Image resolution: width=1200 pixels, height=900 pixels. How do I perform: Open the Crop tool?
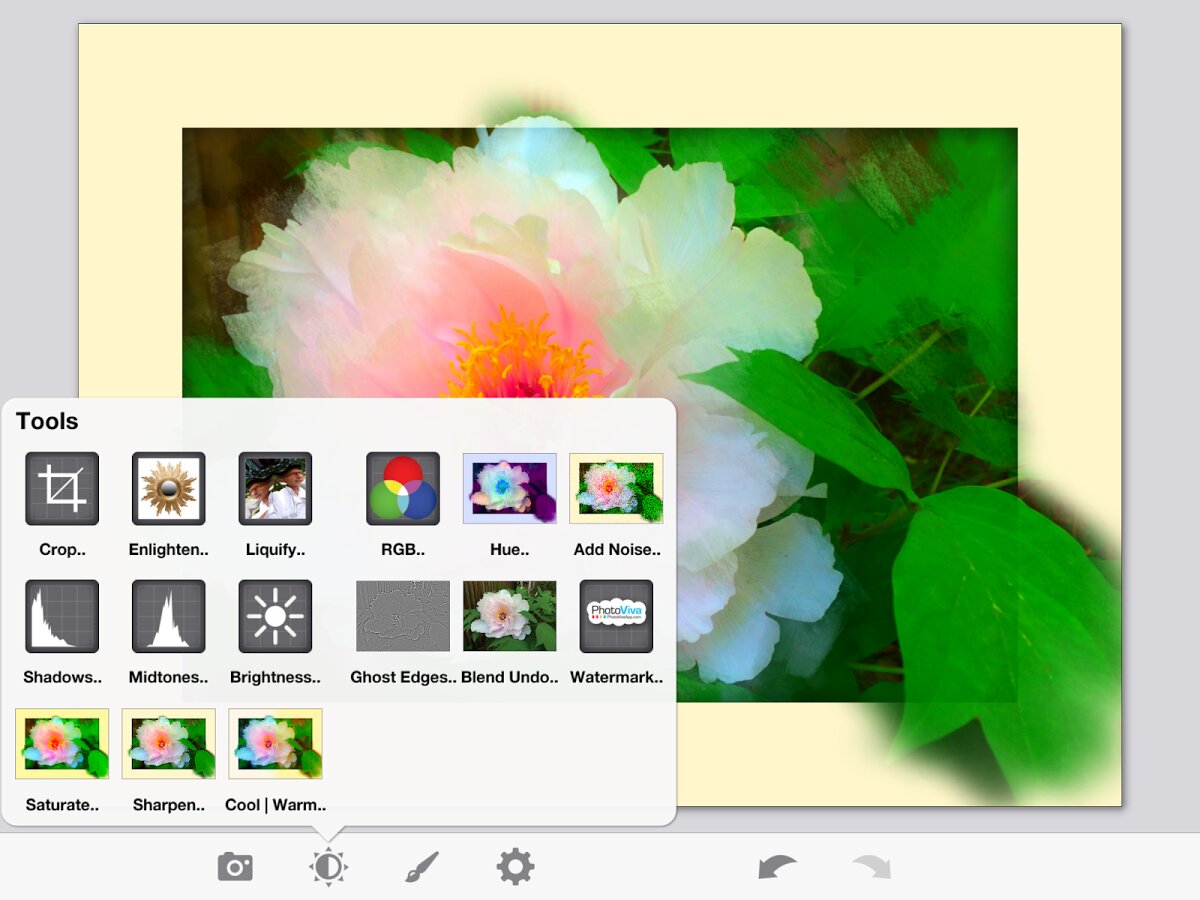coord(62,489)
